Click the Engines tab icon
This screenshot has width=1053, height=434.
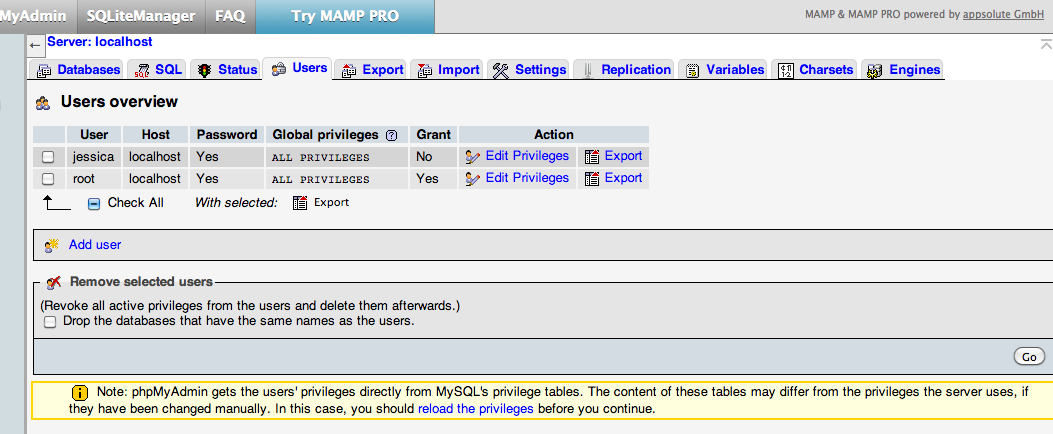(x=875, y=70)
